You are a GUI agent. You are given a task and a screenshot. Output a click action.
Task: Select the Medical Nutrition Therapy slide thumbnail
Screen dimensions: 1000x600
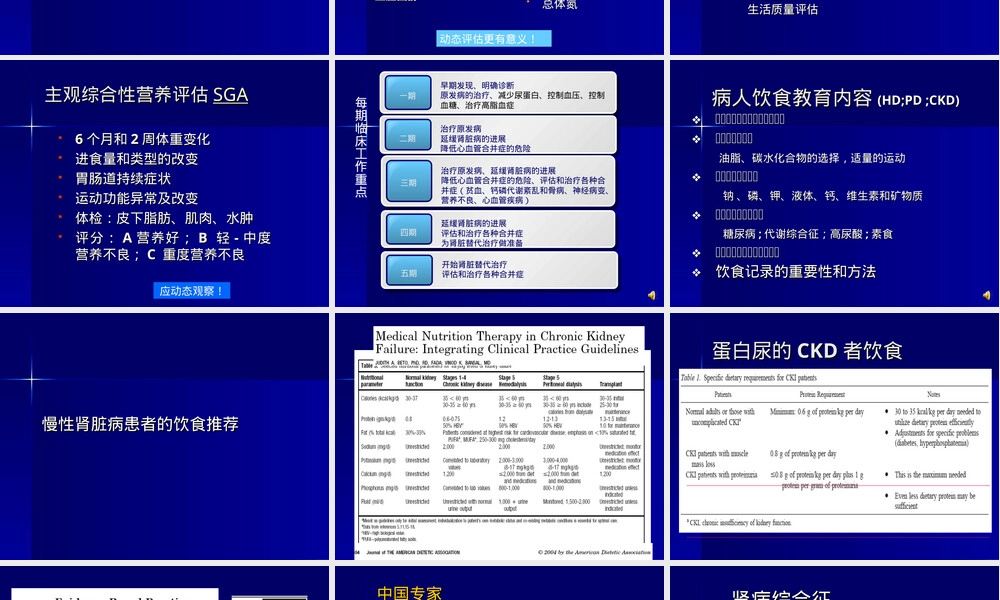coord(499,436)
